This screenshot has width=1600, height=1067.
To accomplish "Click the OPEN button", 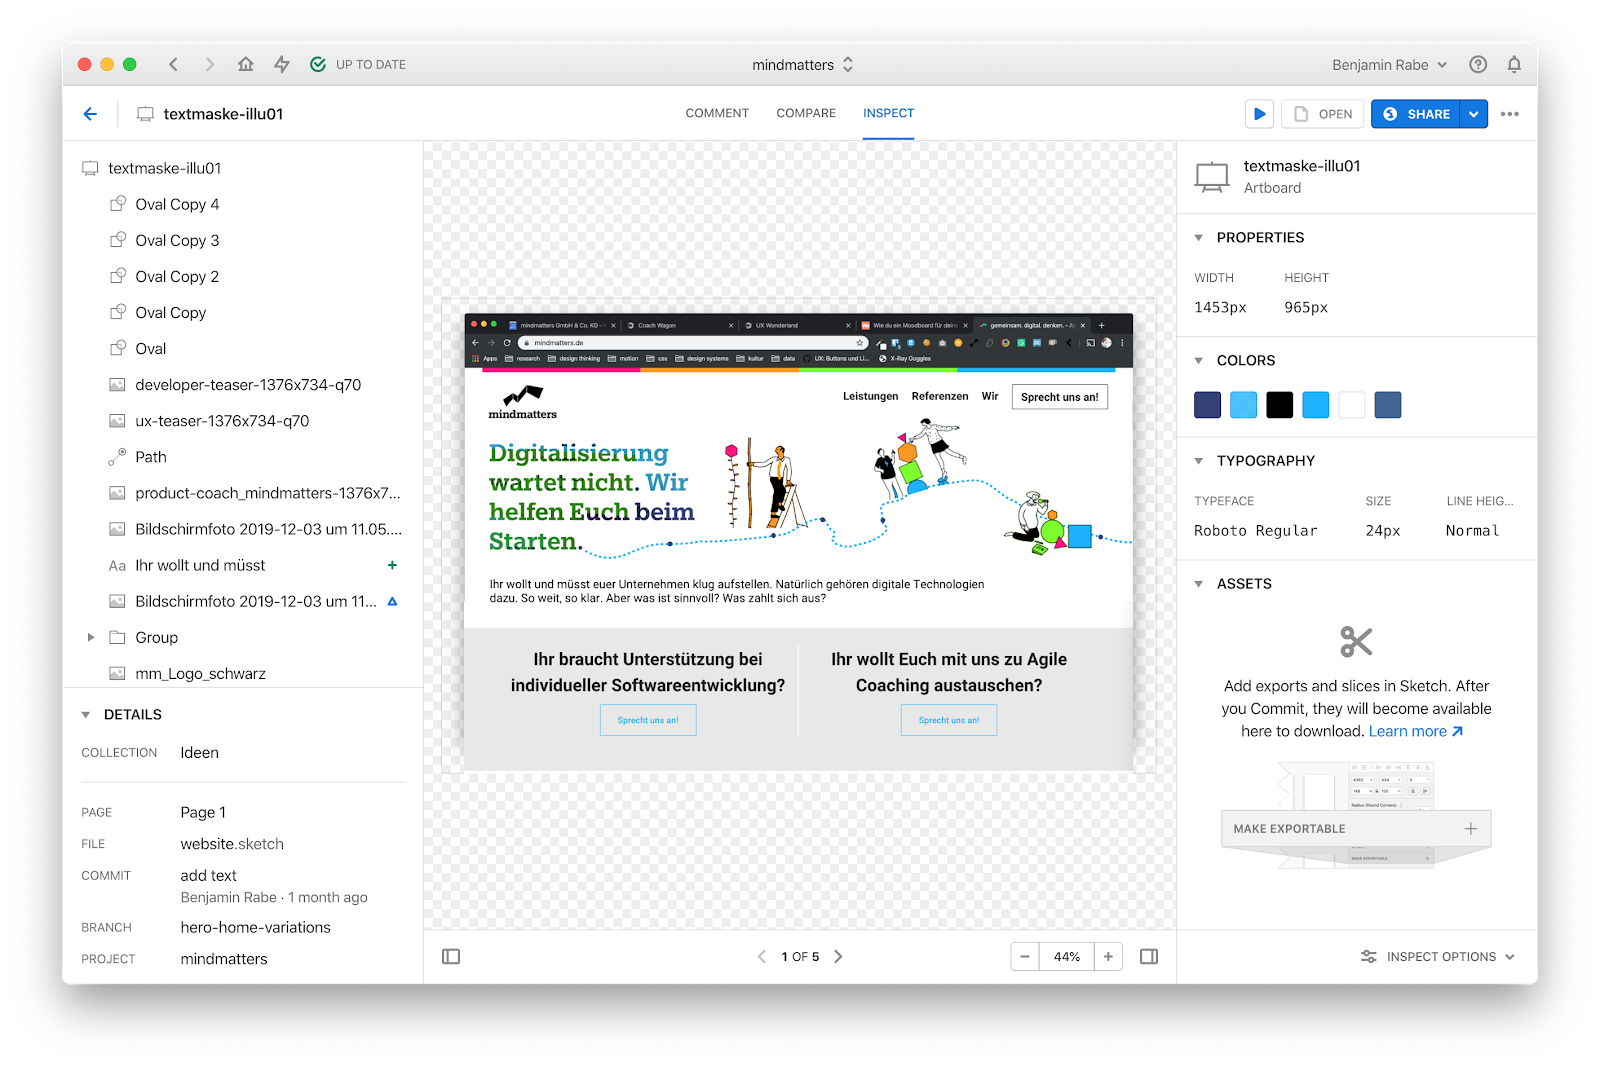I will click(1323, 114).
